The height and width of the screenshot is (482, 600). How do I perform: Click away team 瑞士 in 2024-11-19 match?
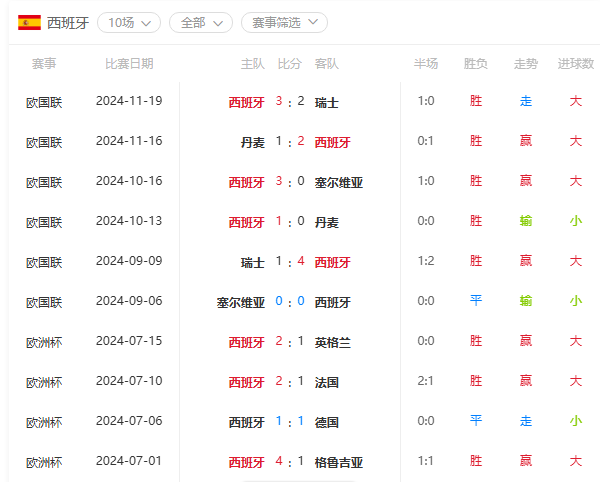pos(326,103)
